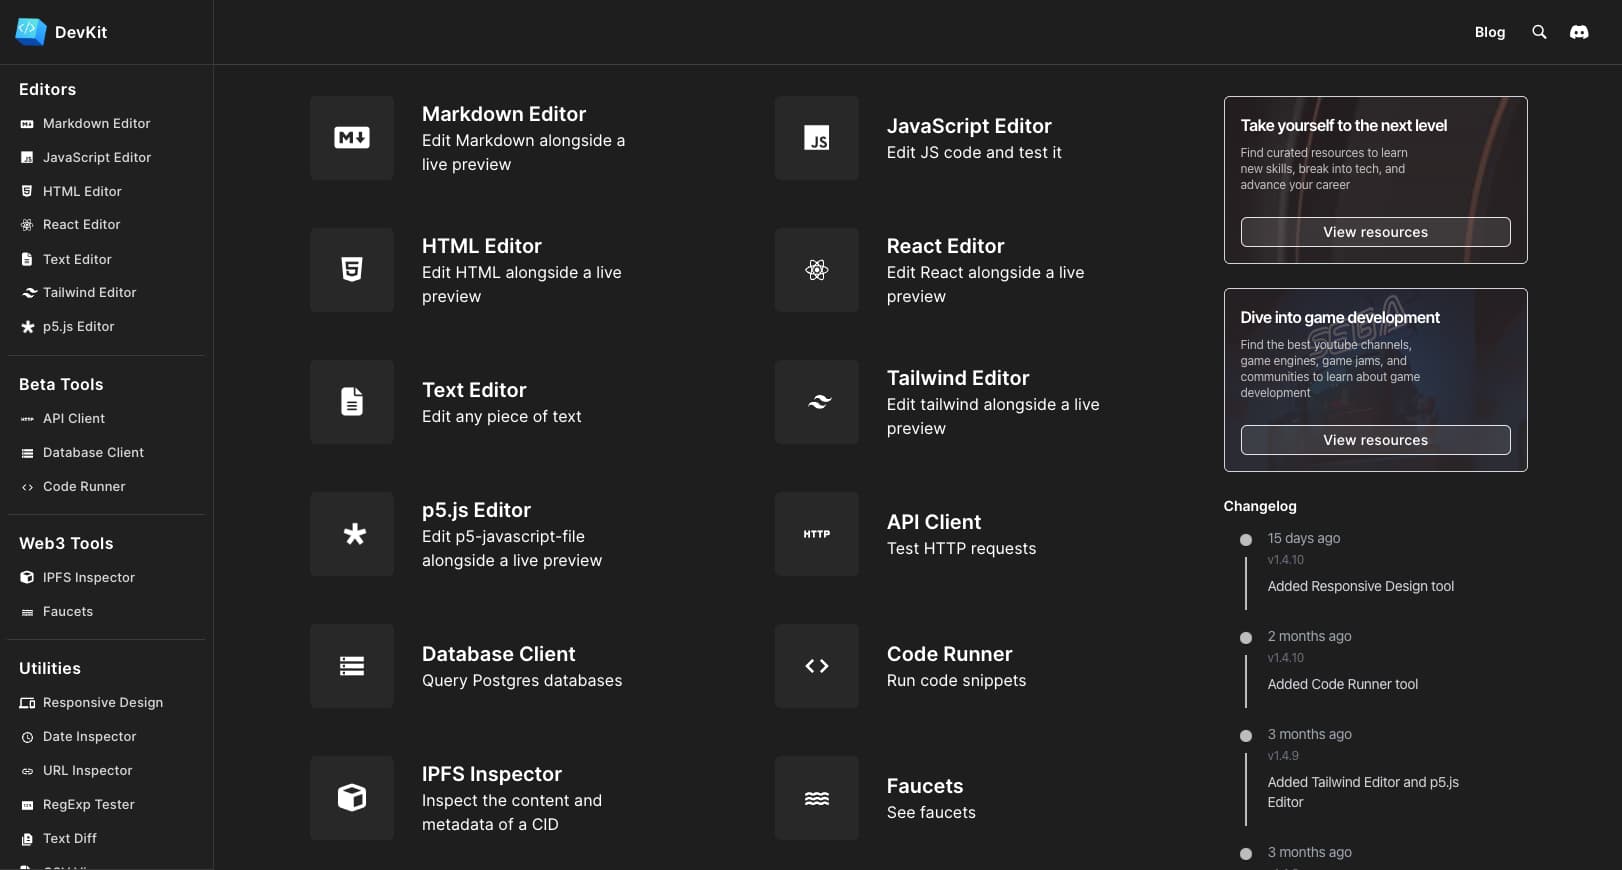Click View resources under game development card
Image resolution: width=1622 pixels, height=870 pixels.
coord(1375,440)
